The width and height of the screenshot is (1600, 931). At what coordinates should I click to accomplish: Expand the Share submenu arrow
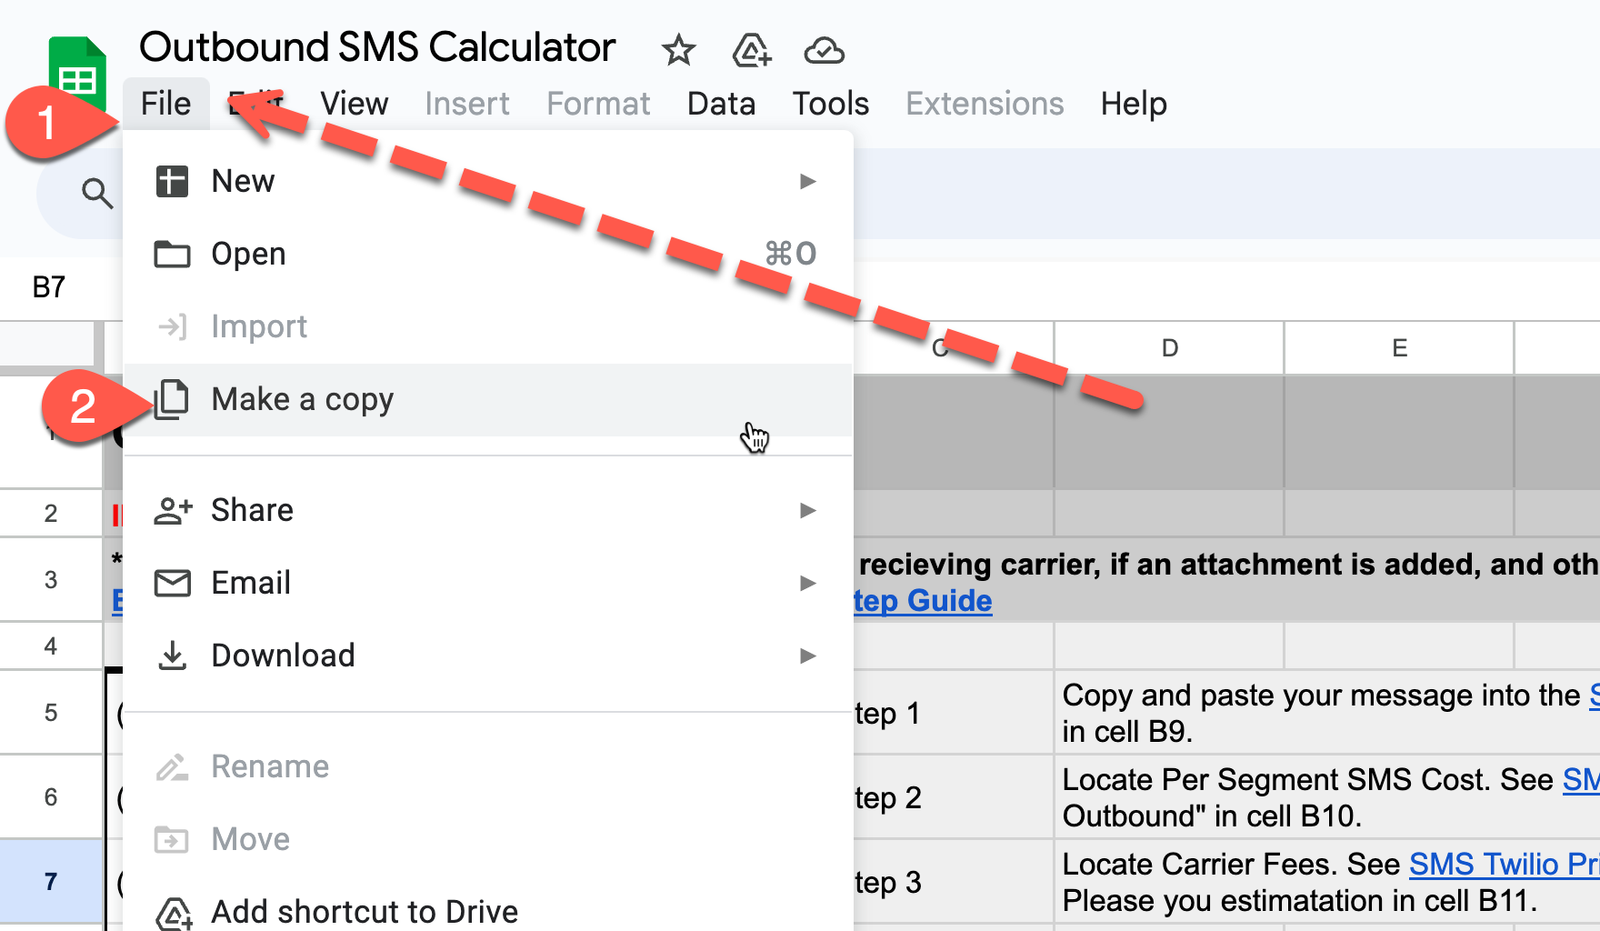point(808,511)
